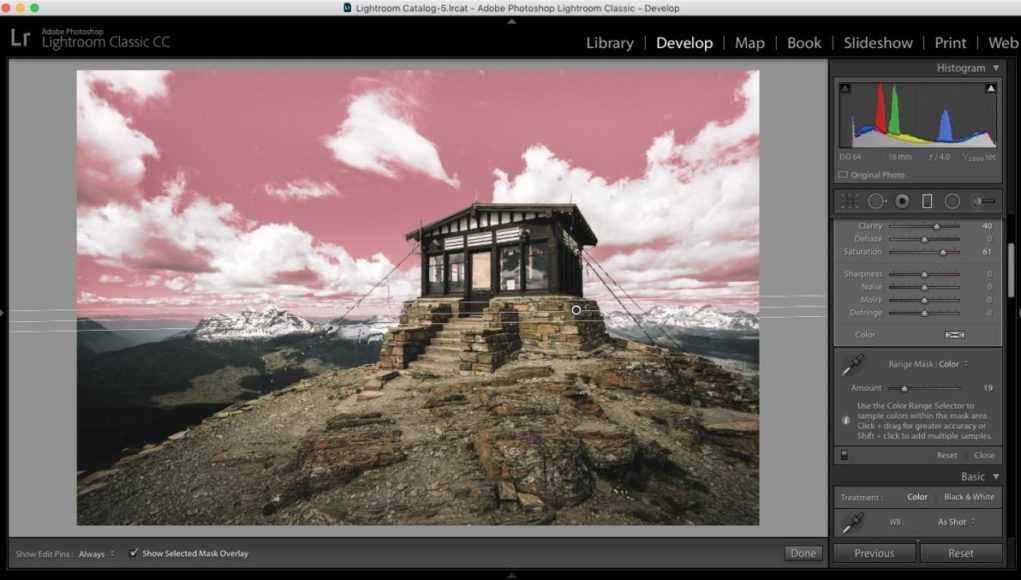Click the info icon beside mask instructions

846,421
